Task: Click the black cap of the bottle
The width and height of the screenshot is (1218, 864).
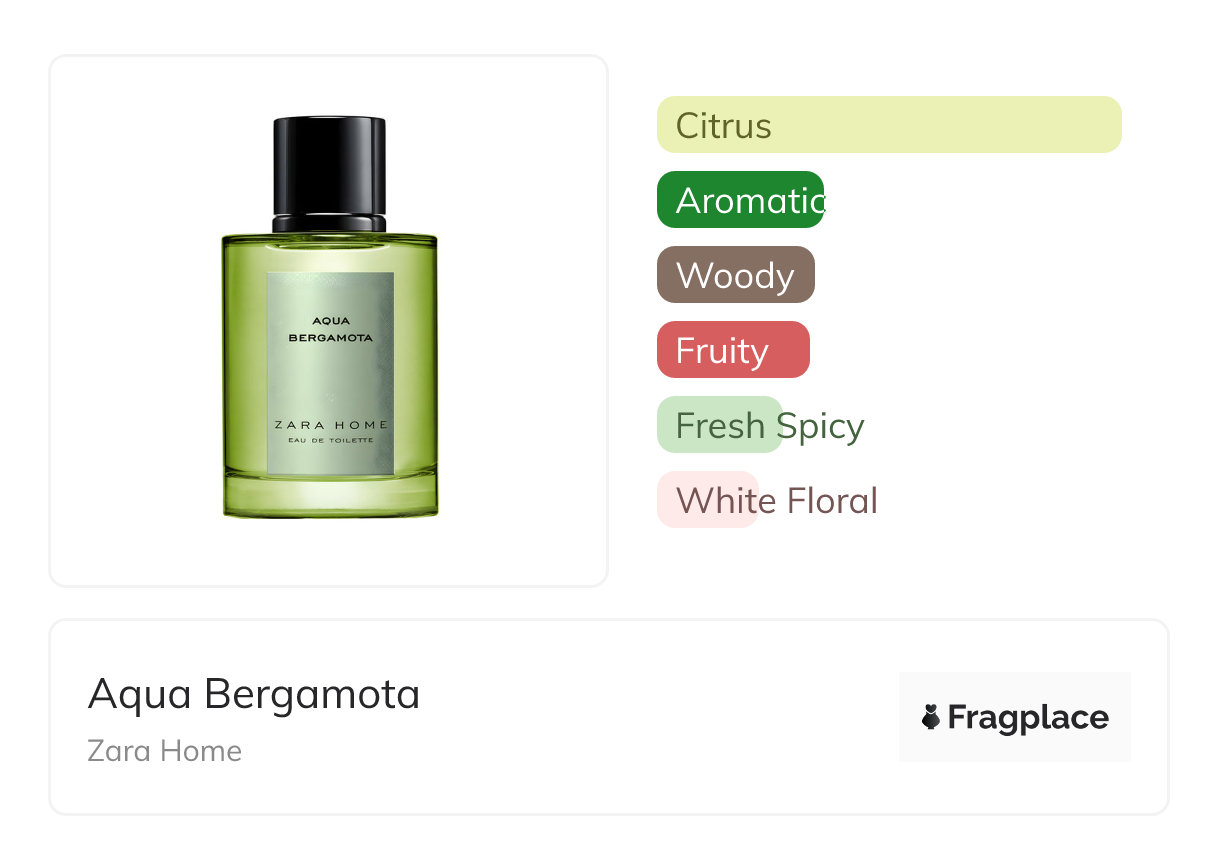Action: tap(330, 166)
